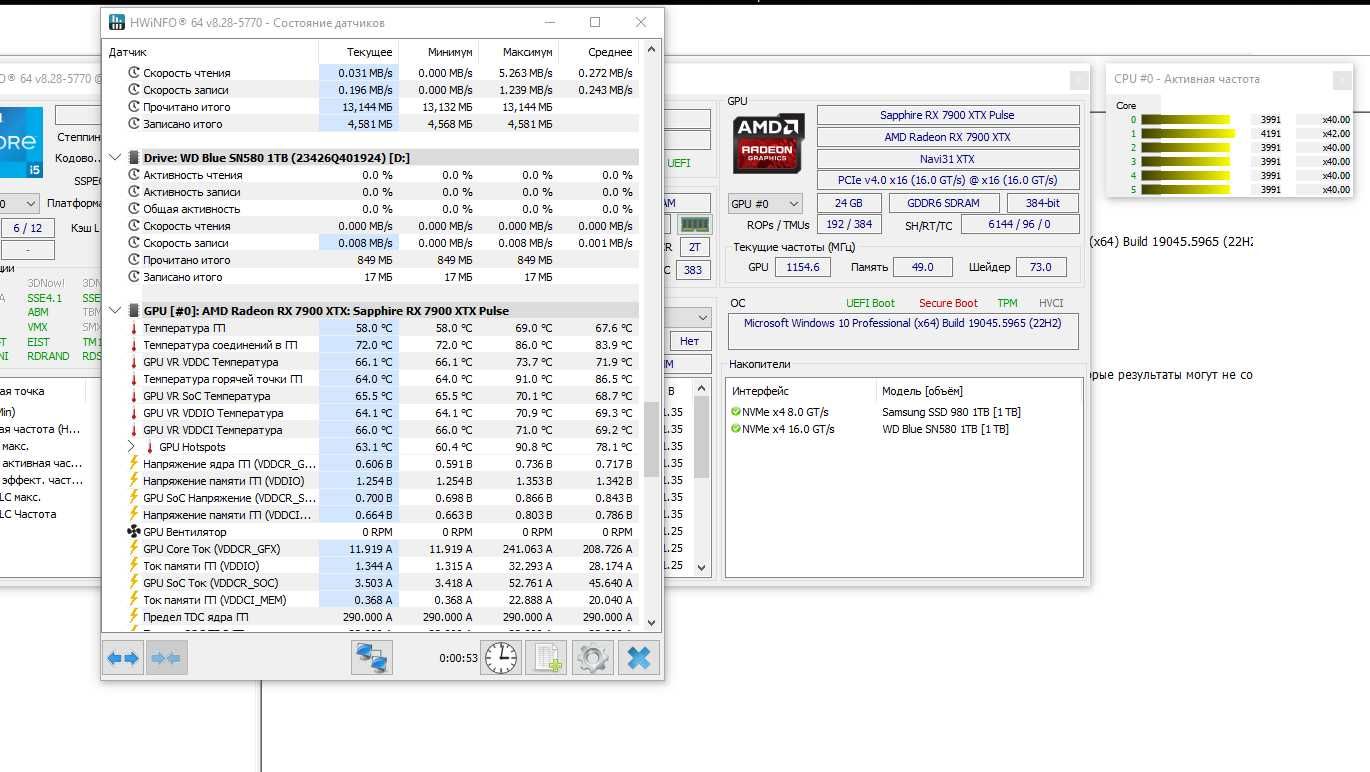The height and width of the screenshot is (772, 1370).
Task: Click the blue X close sensors icon
Action: click(x=638, y=658)
